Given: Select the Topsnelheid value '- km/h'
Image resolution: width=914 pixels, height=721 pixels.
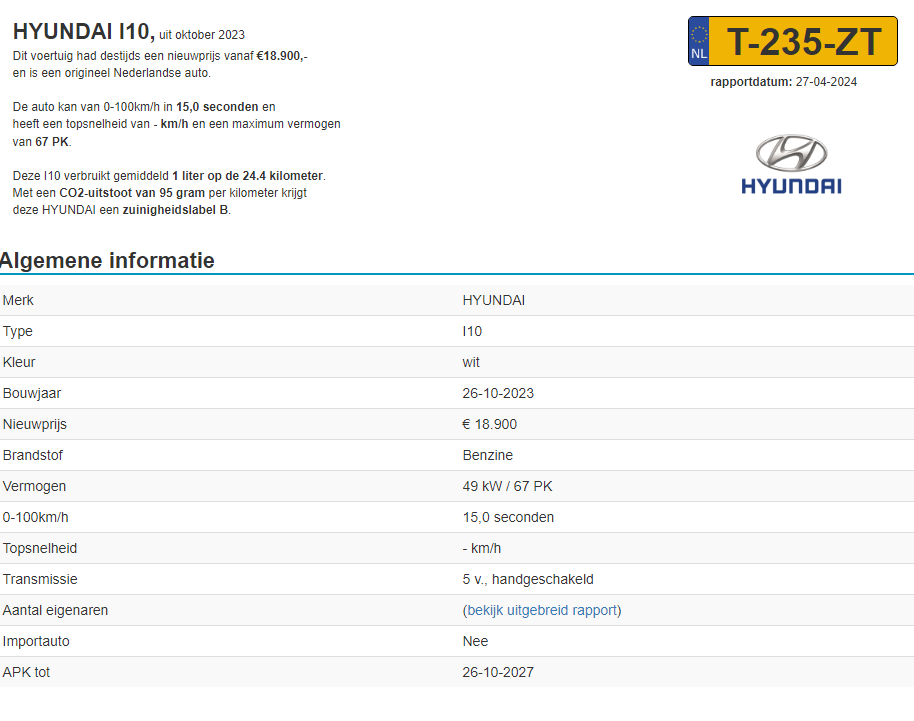Looking at the screenshot, I should pyautogui.click(x=482, y=548).
